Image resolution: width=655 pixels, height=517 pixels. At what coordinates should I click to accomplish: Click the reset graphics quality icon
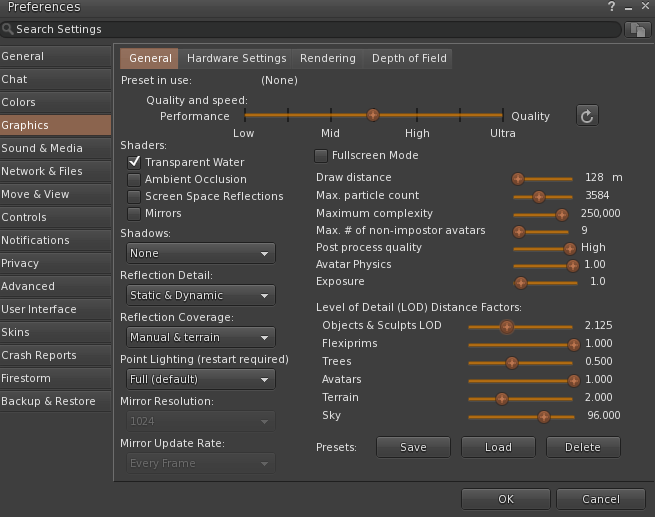[587, 116]
